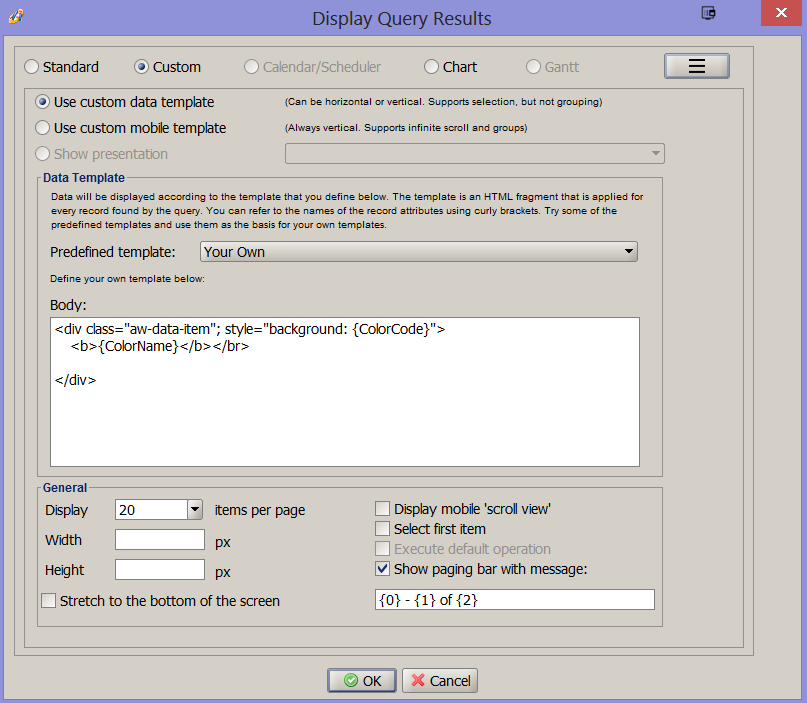This screenshot has height=703, width=807.
Task: Open the hamburger menu button
Action: coord(696,66)
